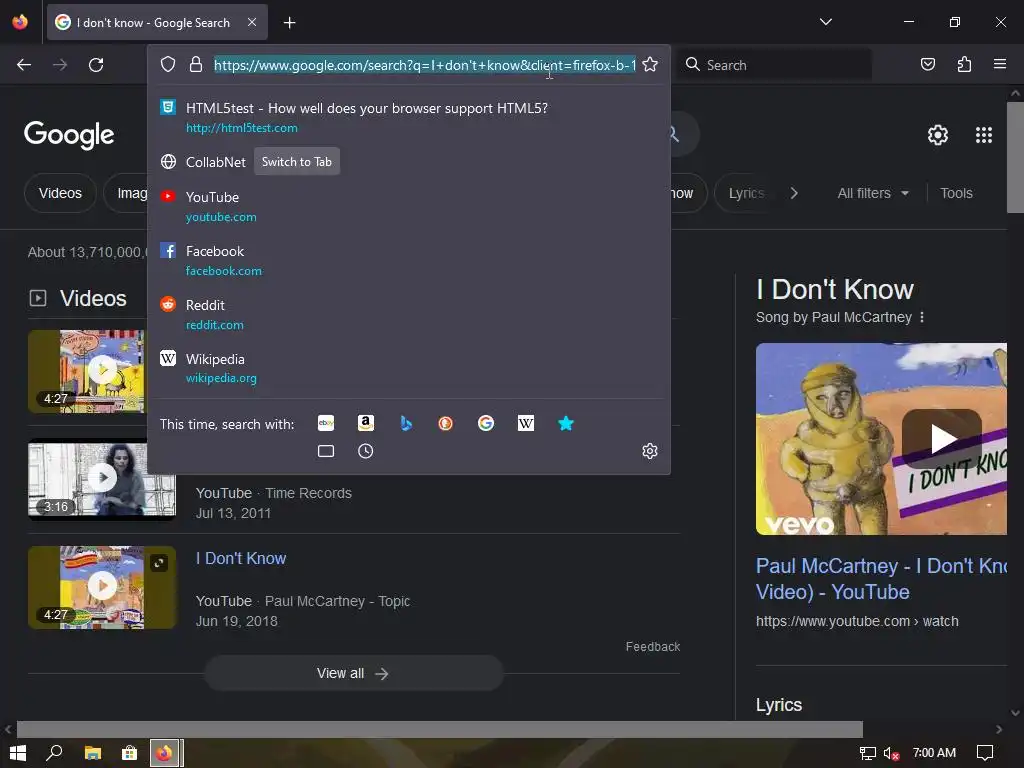Bookmark this page with the star icon
Image resolution: width=1024 pixels, height=768 pixels.
[x=650, y=64]
